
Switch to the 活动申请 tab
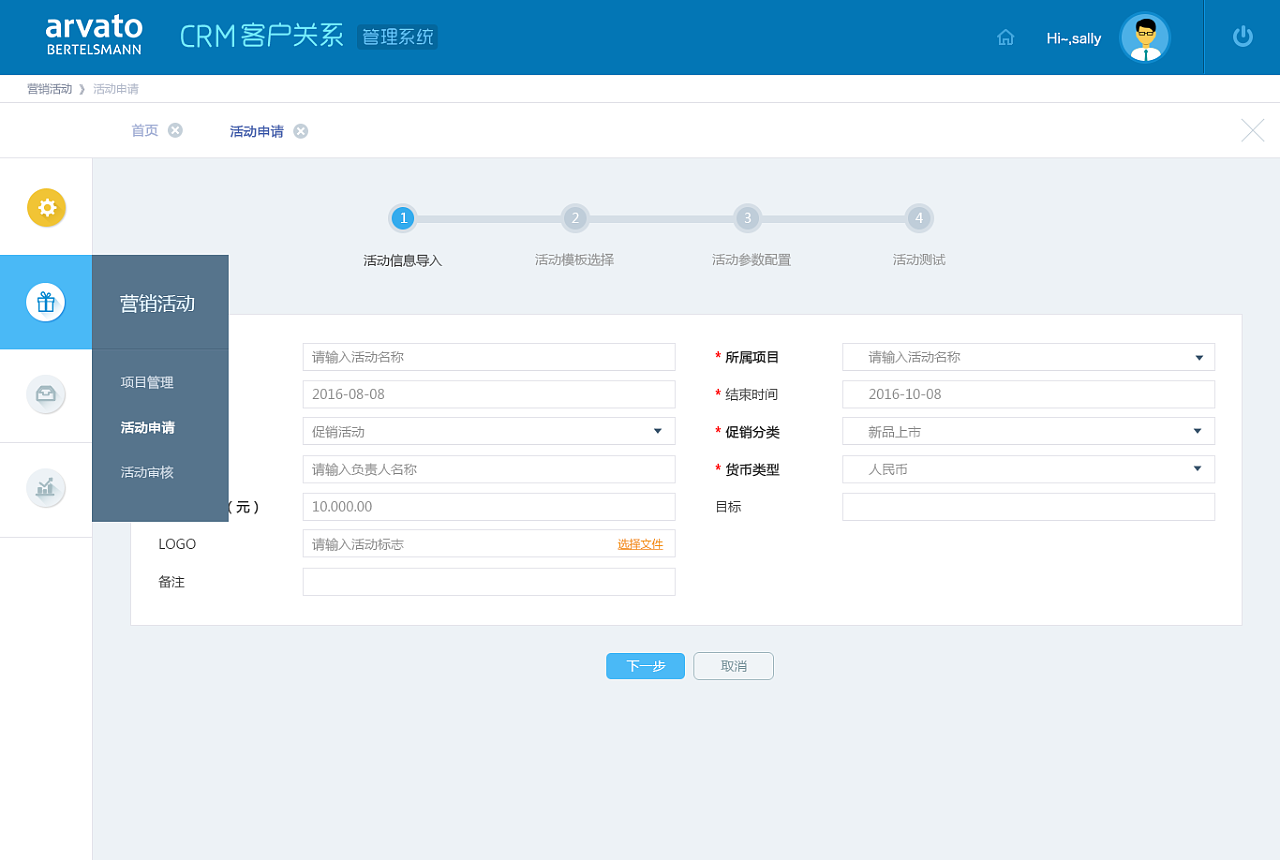coord(256,130)
